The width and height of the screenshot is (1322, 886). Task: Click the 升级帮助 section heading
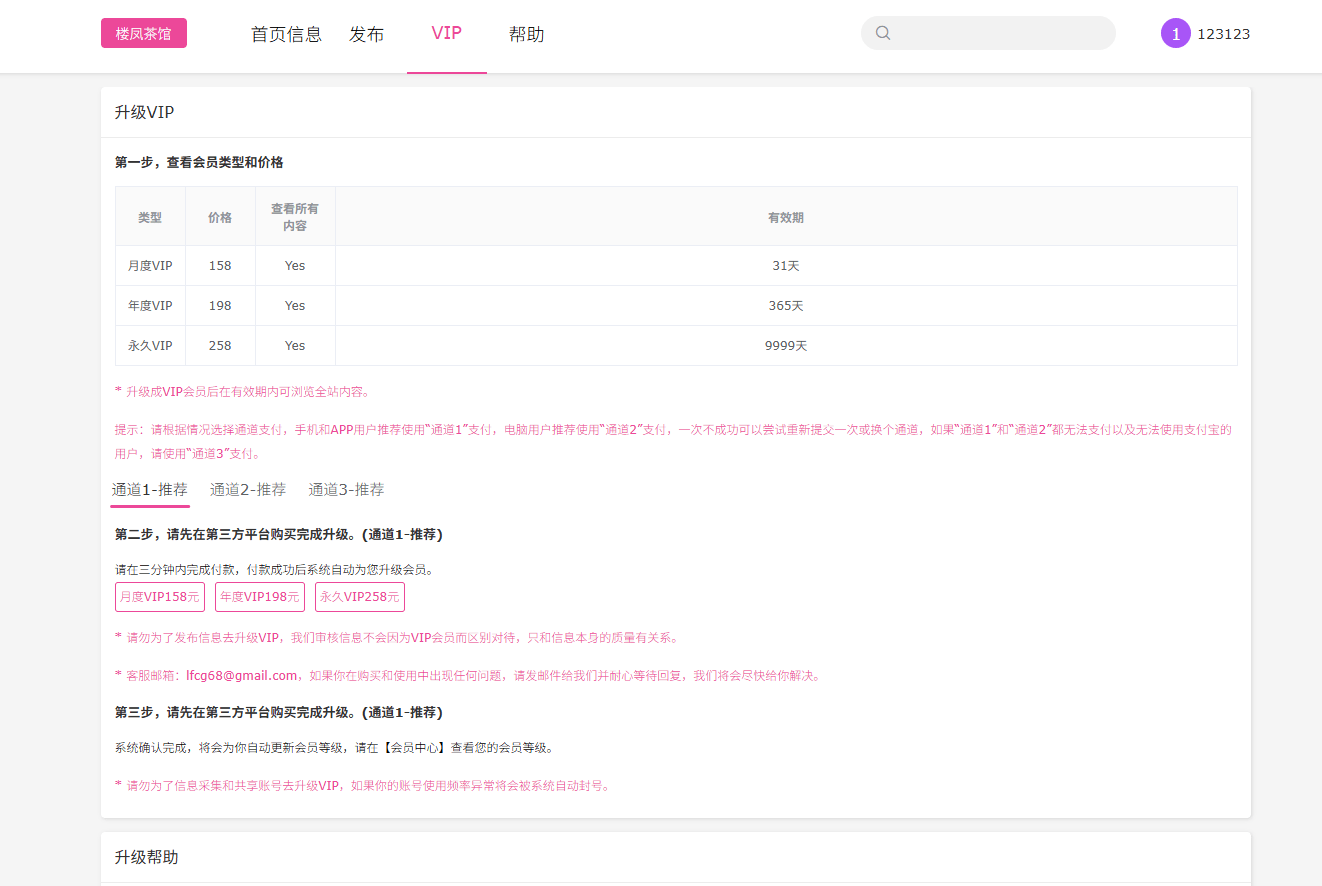click(x=147, y=858)
